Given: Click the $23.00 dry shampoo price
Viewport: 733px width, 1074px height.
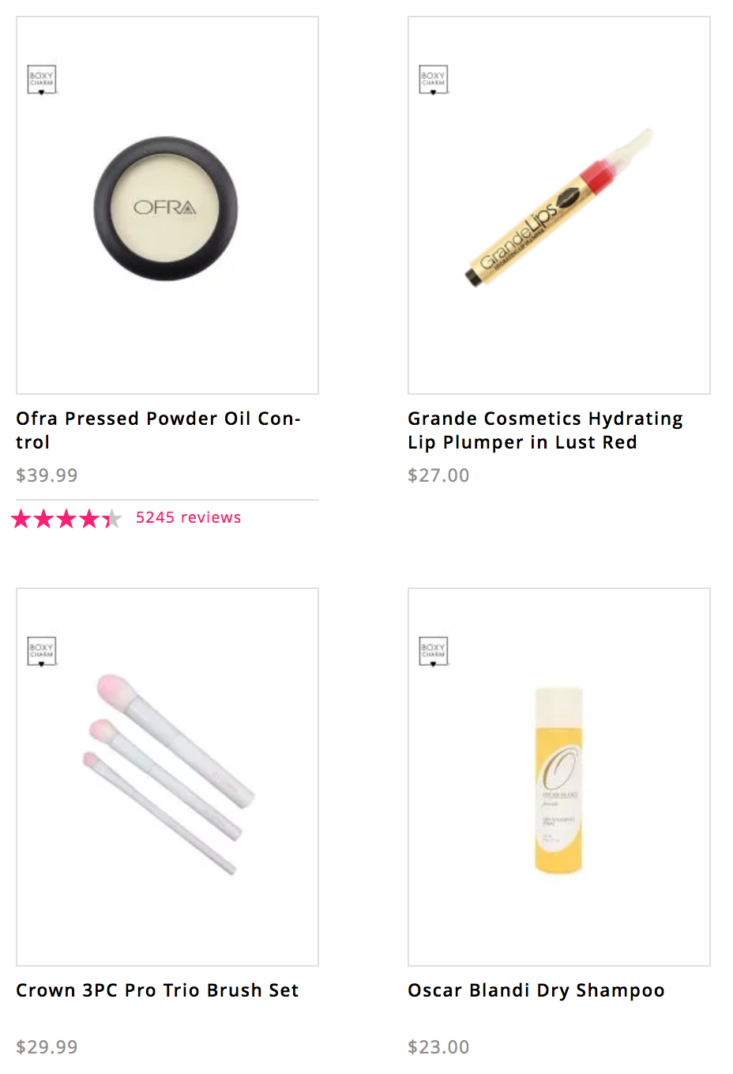Looking at the screenshot, I should (438, 1047).
